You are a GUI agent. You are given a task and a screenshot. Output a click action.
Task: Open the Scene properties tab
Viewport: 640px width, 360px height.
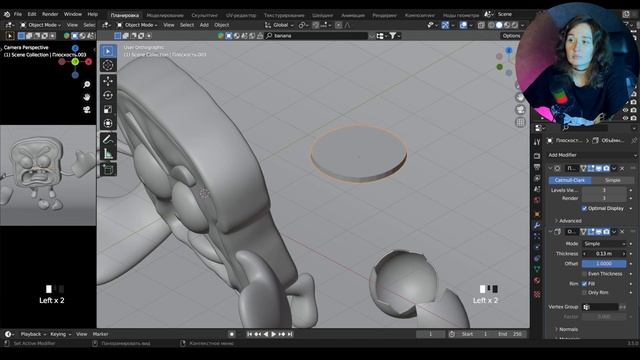(x=537, y=189)
